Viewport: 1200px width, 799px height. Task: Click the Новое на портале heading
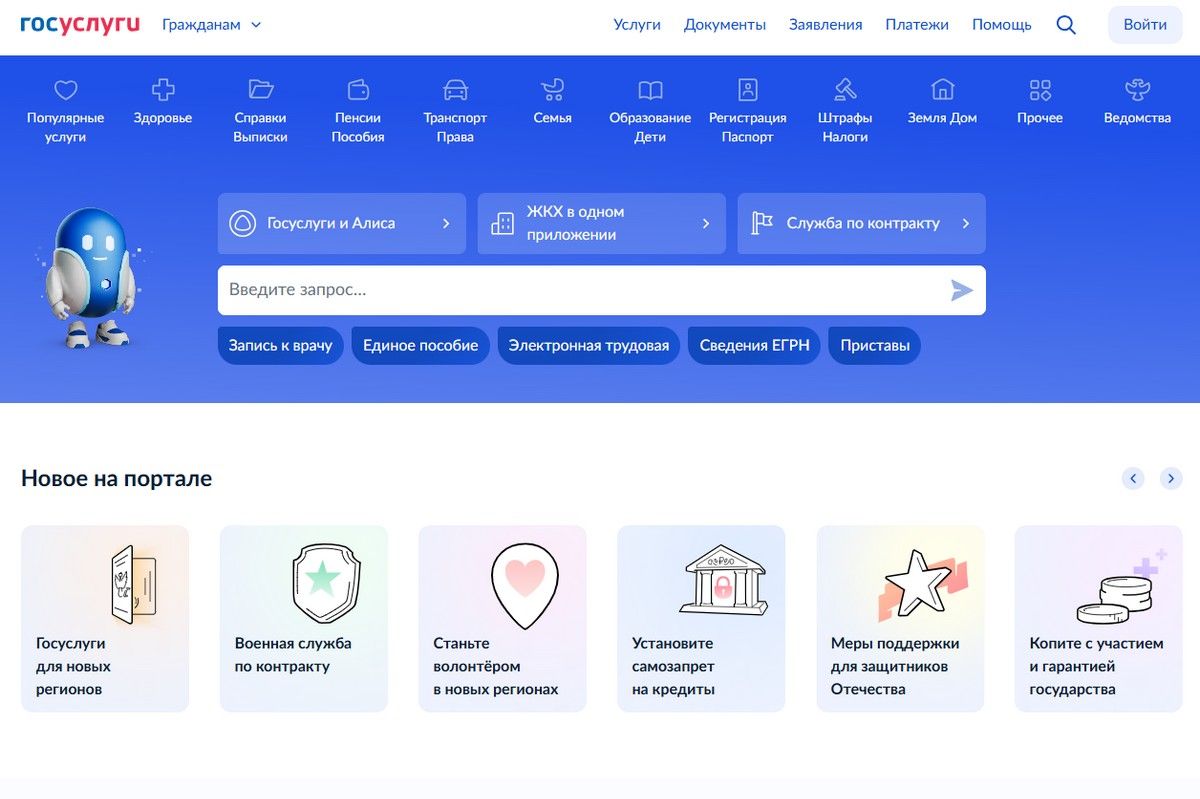(117, 478)
